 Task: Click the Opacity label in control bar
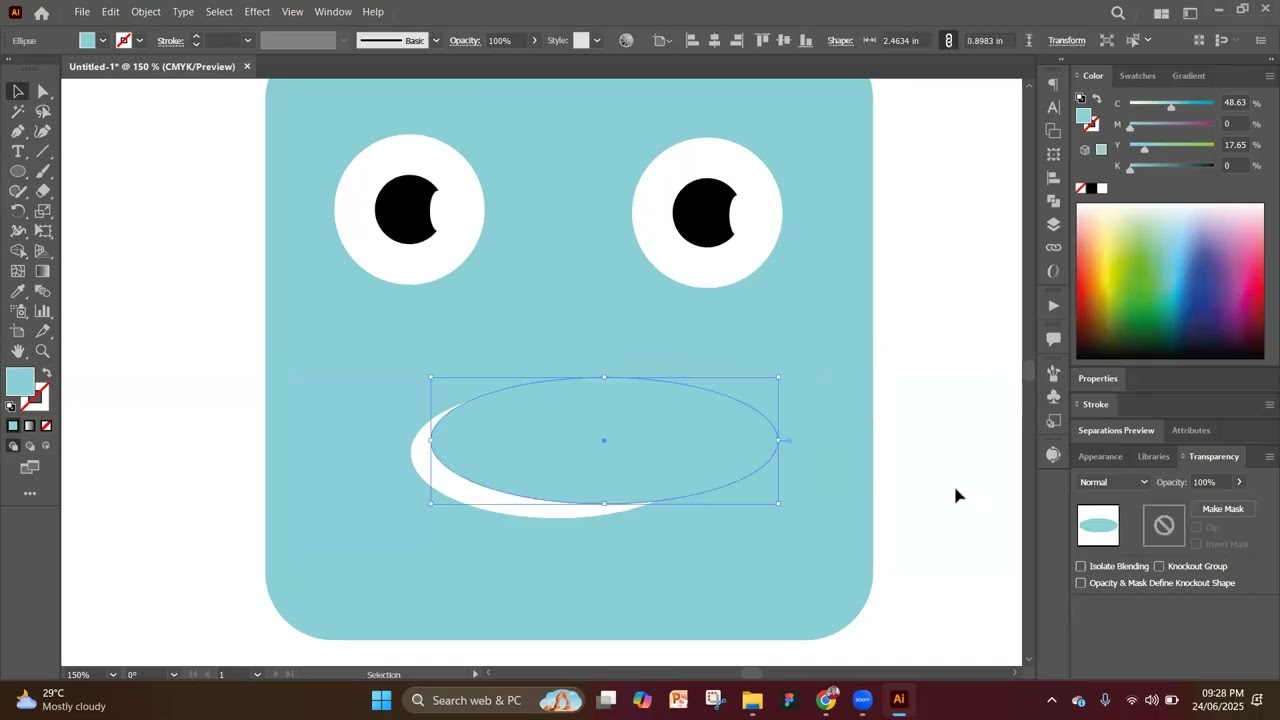click(x=465, y=40)
